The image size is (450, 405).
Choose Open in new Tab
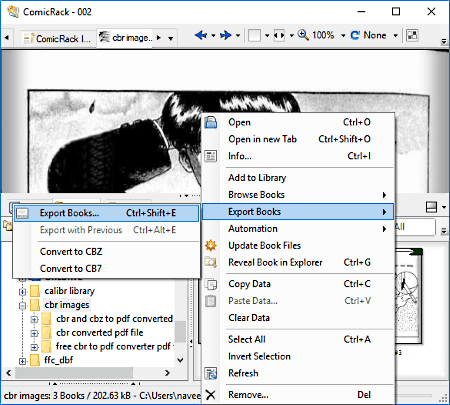(298, 139)
